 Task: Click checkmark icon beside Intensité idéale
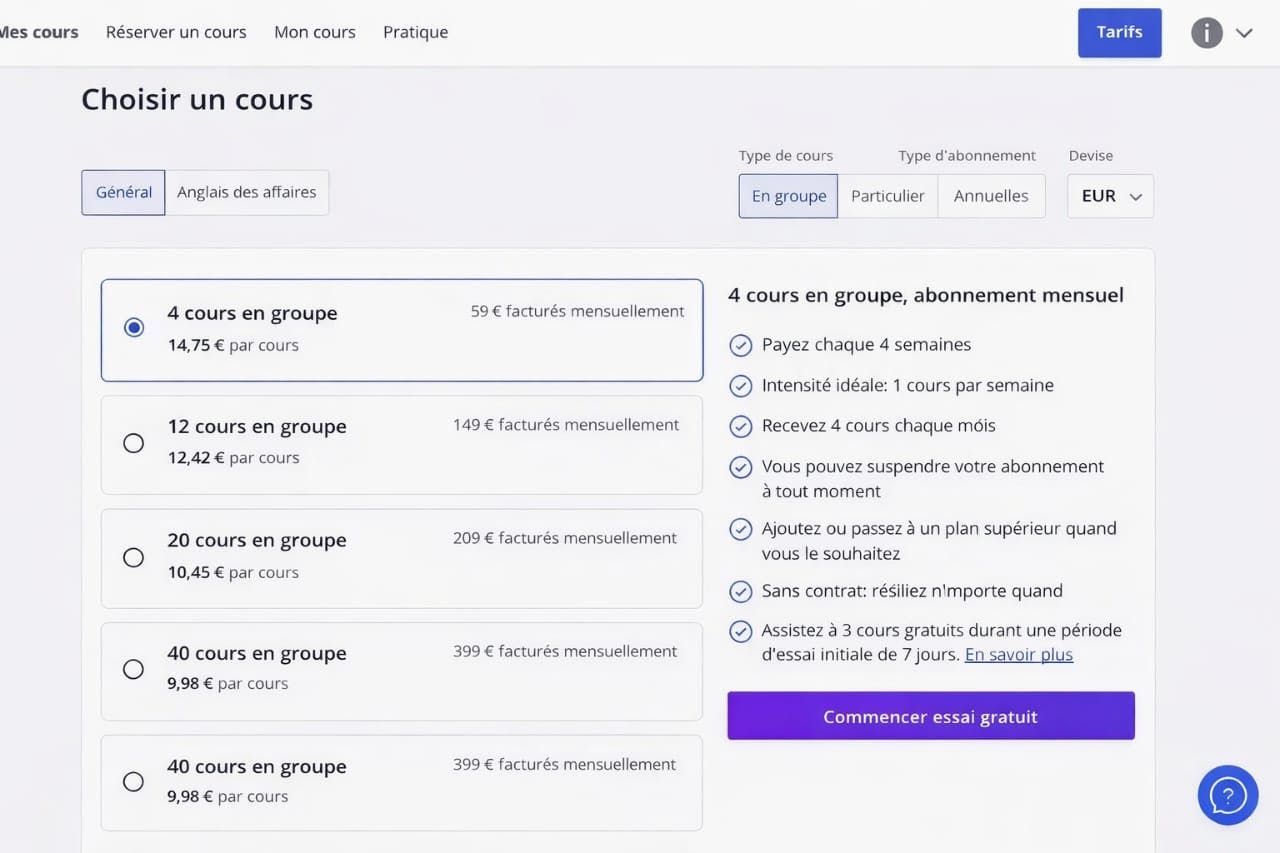(740, 386)
